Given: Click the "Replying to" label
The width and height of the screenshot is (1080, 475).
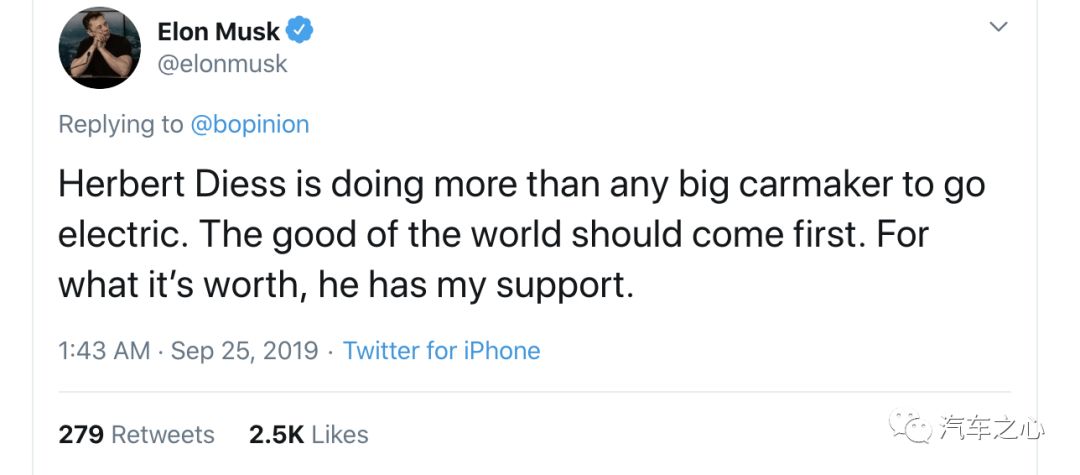Looking at the screenshot, I should click(120, 124).
